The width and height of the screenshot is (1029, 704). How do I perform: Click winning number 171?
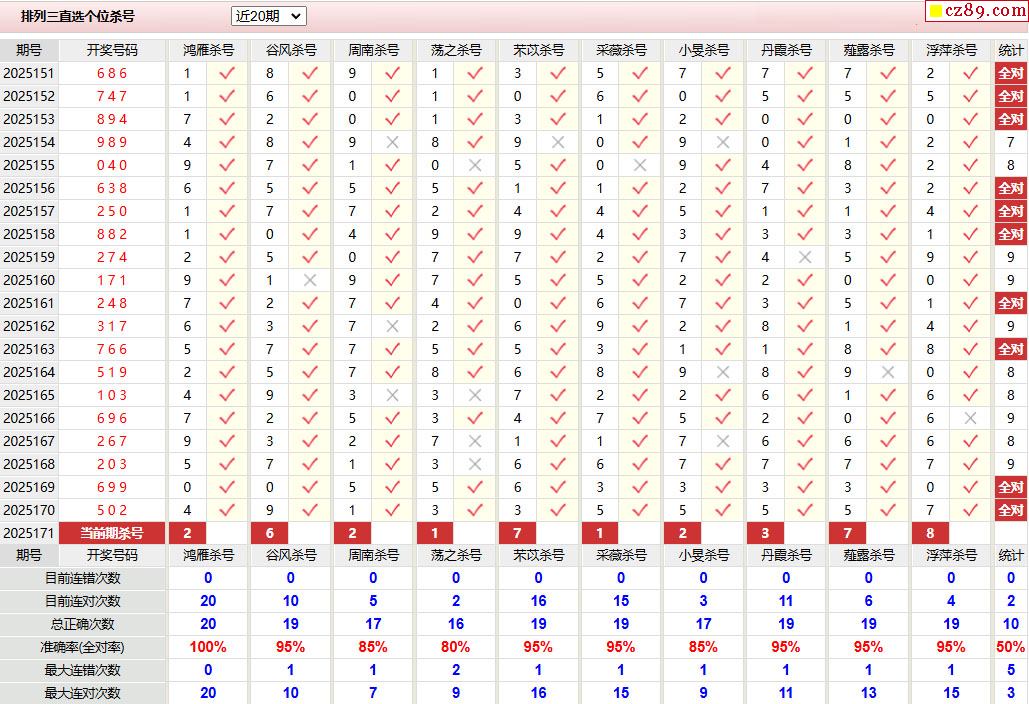(x=112, y=280)
